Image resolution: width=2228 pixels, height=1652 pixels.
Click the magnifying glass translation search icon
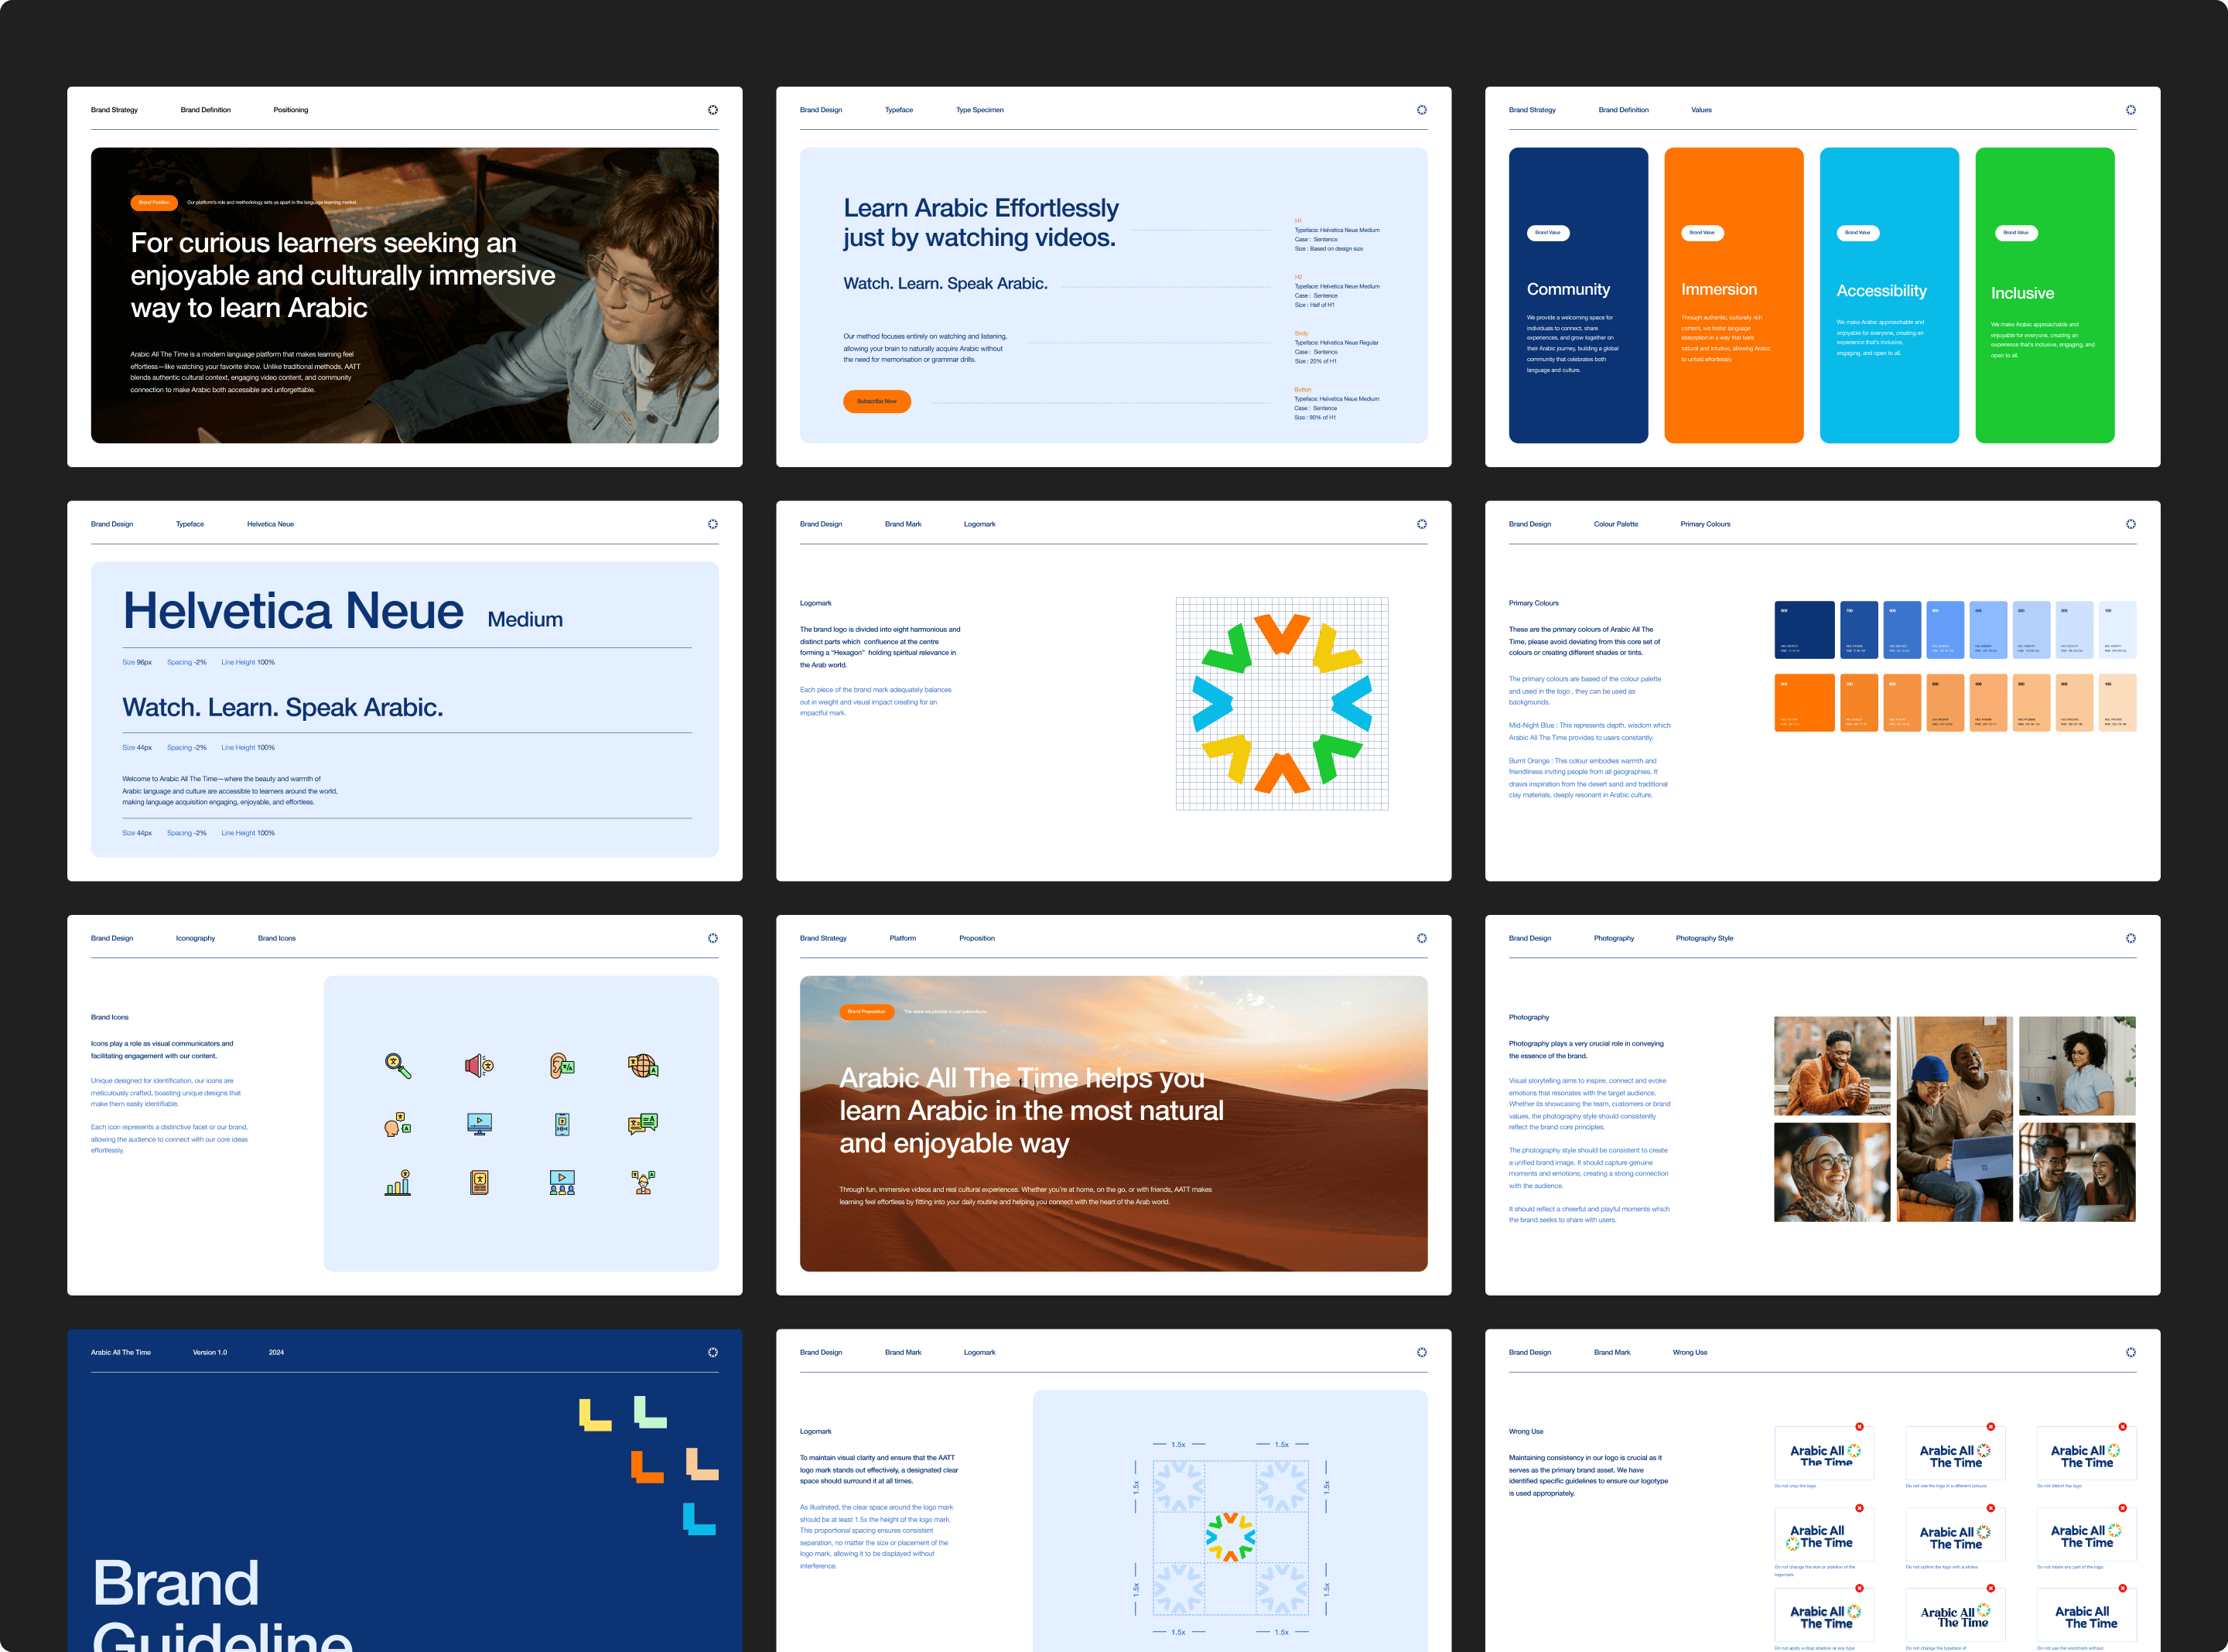point(398,1066)
